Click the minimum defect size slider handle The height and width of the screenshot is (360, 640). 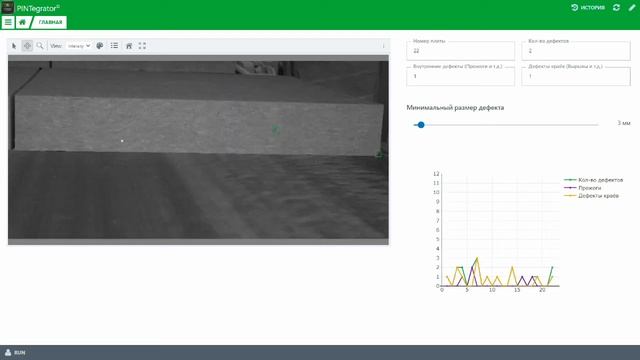pos(421,125)
